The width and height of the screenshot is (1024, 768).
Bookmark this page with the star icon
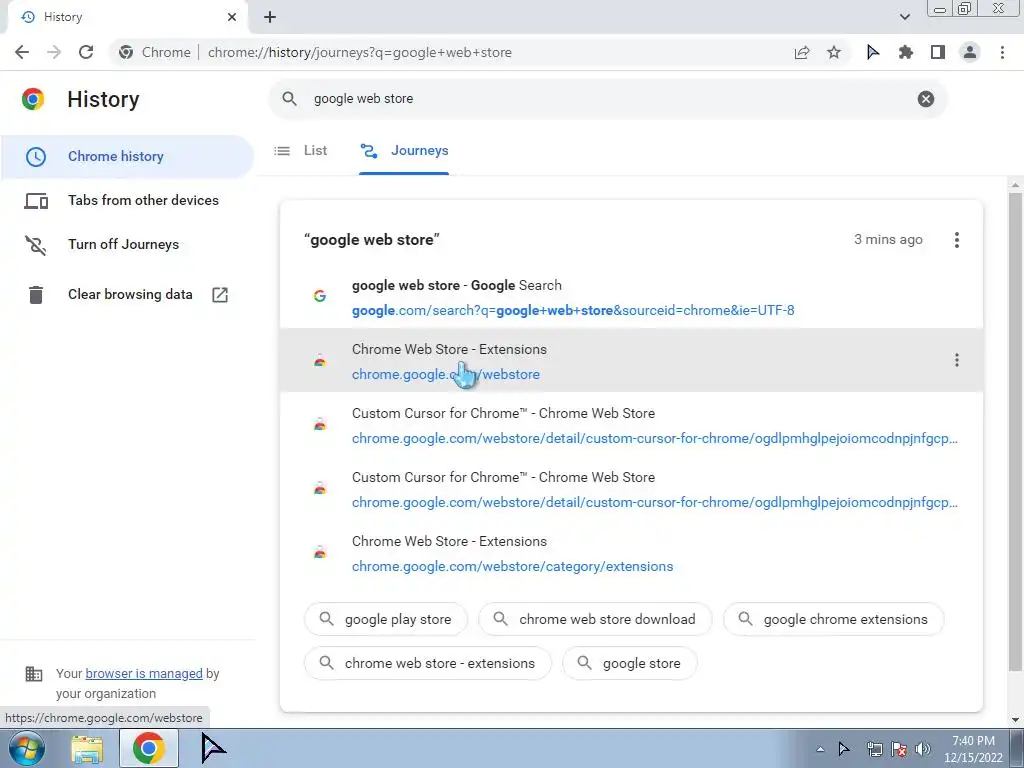(834, 52)
